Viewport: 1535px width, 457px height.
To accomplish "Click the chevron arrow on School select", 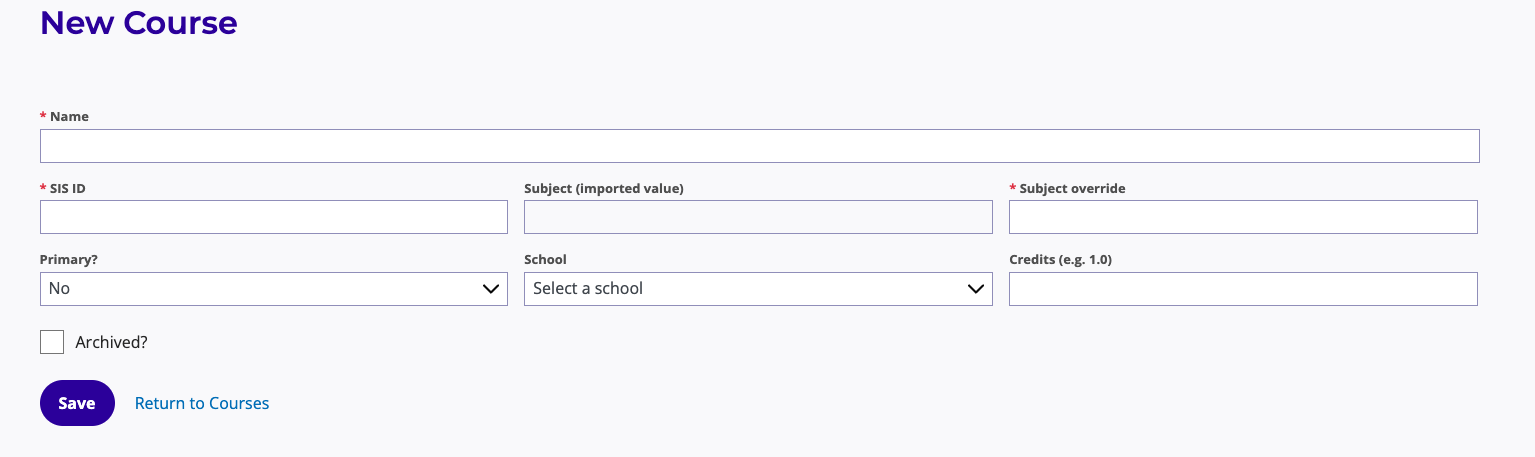I will 976,289.
